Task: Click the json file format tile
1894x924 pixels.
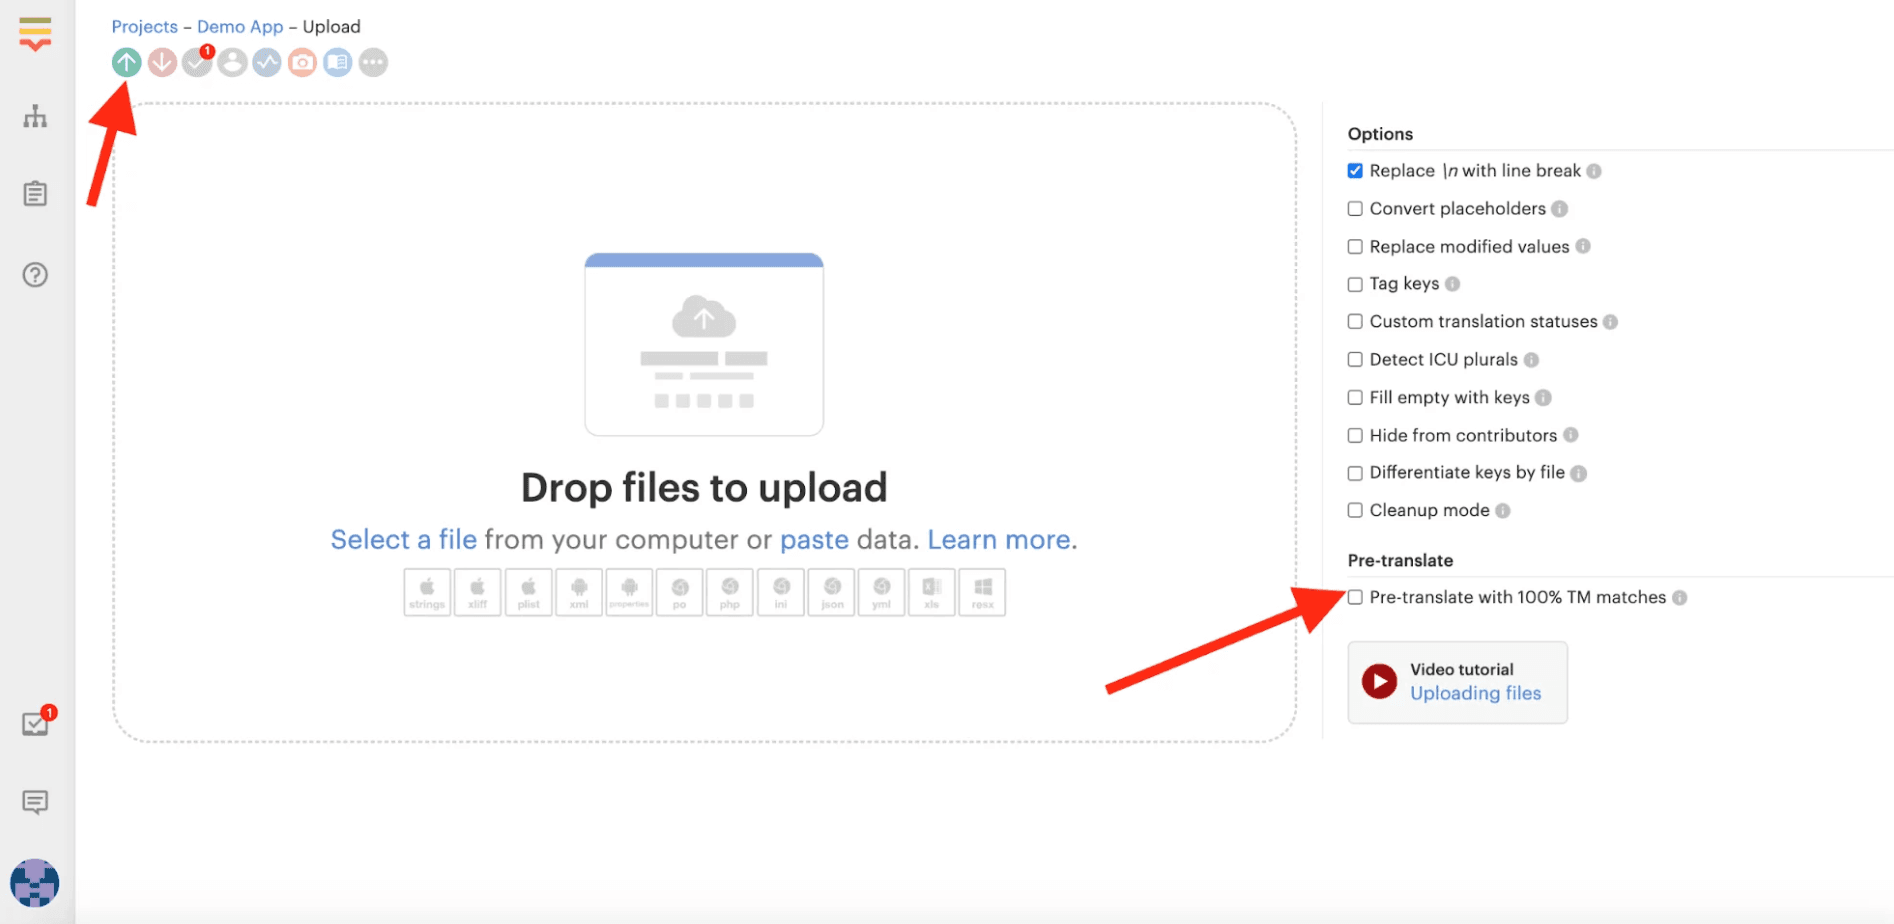Action: [x=832, y=592]
